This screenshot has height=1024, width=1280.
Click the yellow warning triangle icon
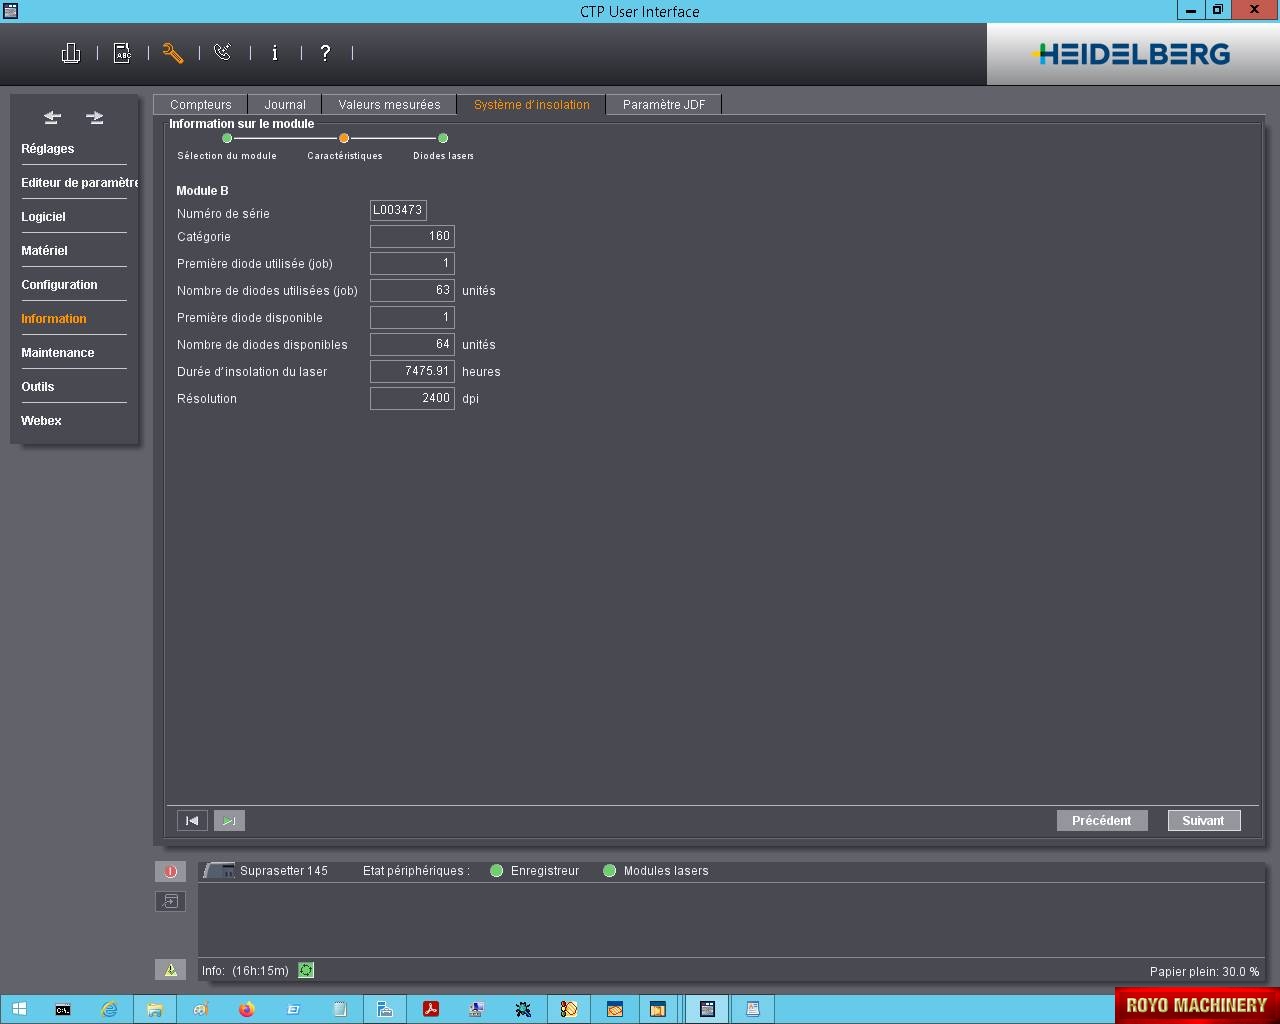pyautogui.click(x=170, y=970)
